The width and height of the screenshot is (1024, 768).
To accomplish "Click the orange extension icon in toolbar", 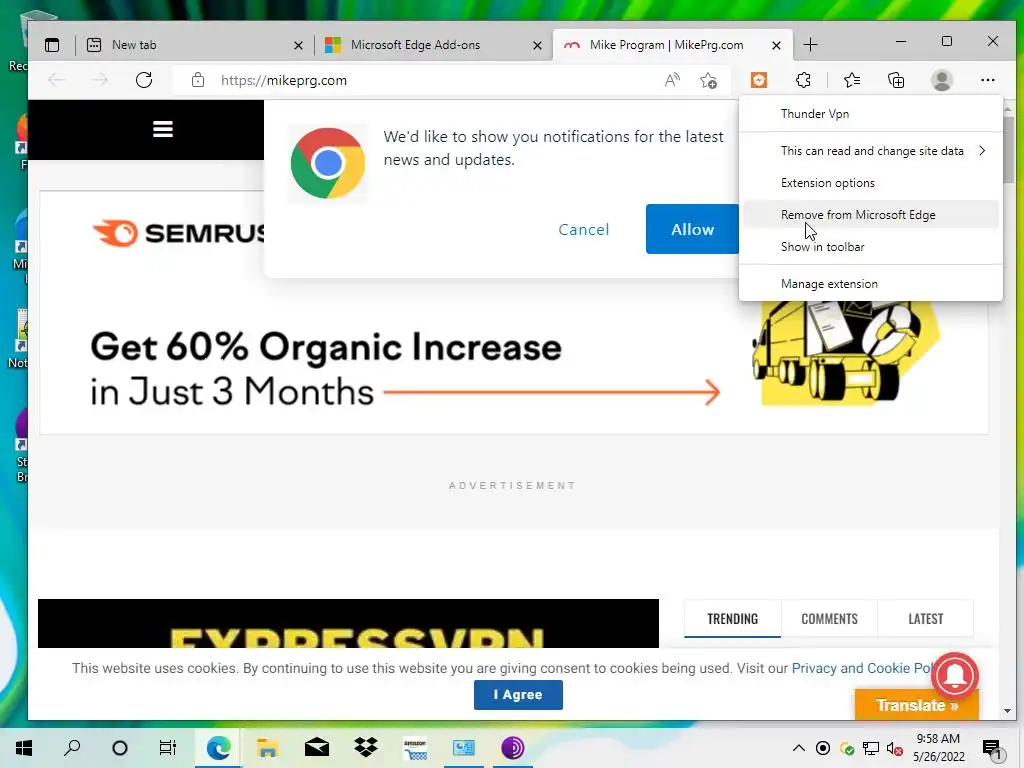I will pos(758,80).
